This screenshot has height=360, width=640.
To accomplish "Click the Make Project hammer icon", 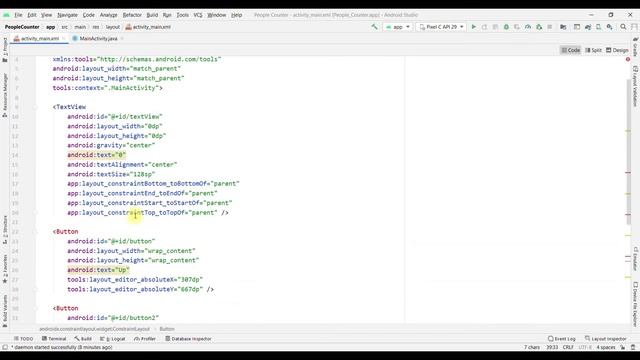I will 374,27.
